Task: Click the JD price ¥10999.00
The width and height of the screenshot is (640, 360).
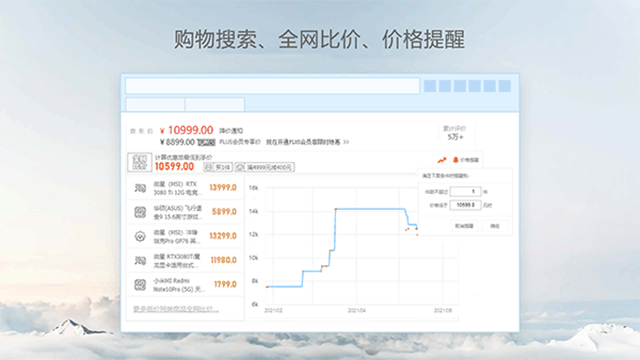Action: [187, 130]
